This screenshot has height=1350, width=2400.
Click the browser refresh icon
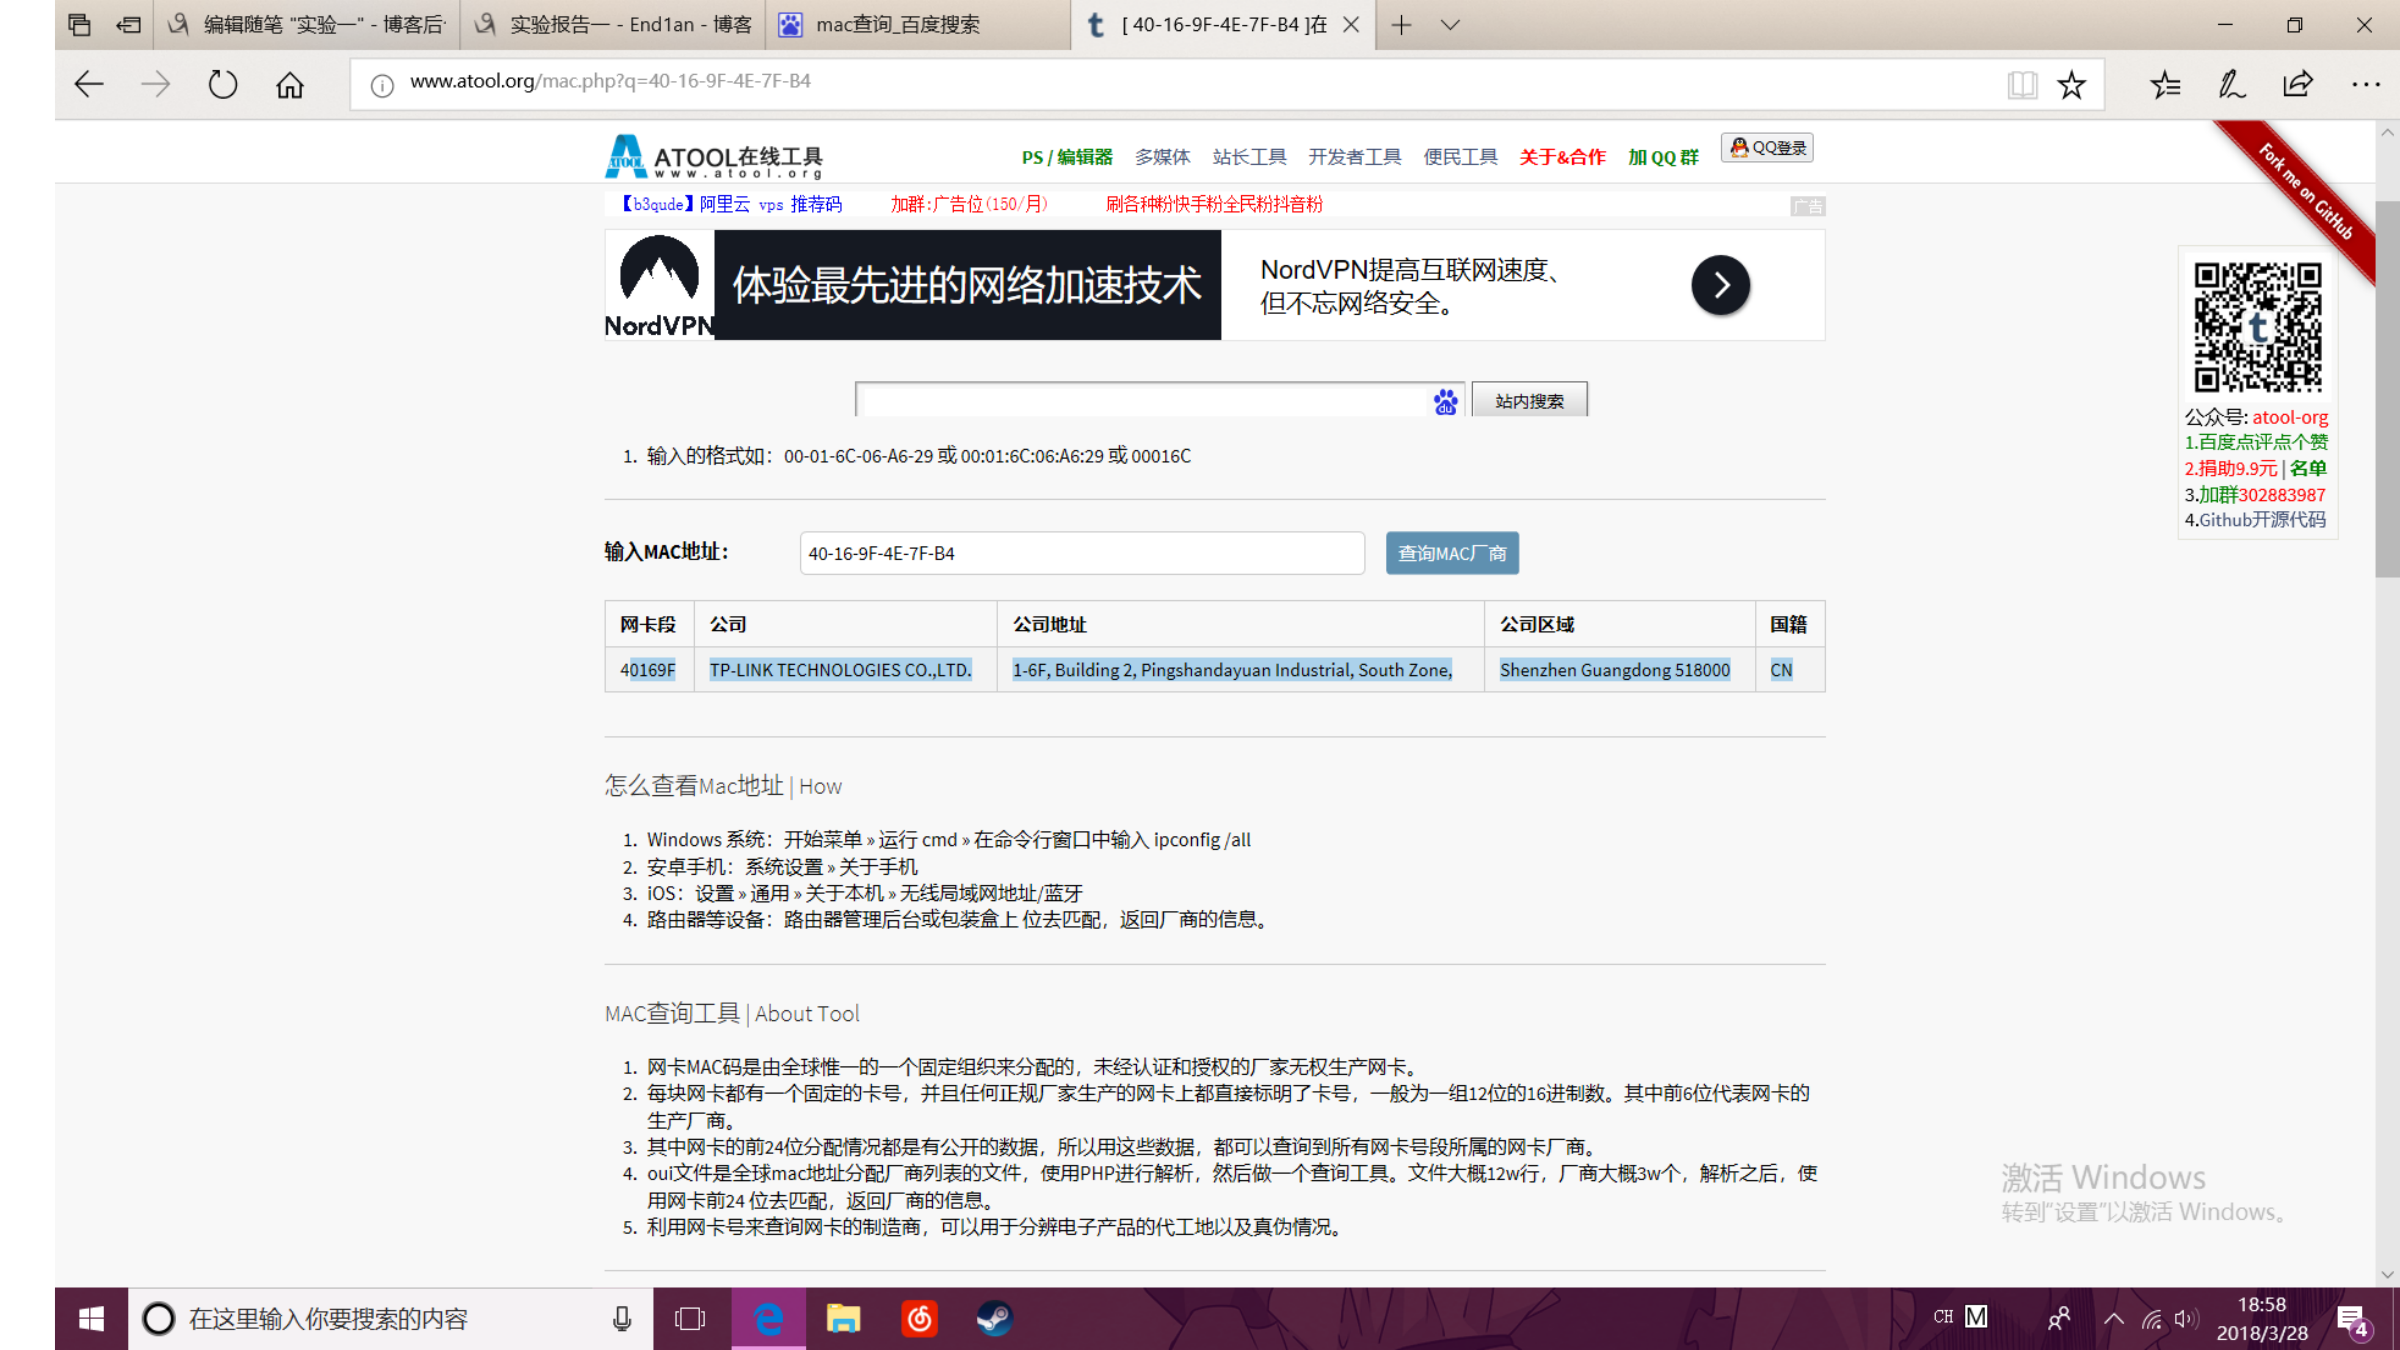point(222,85)
